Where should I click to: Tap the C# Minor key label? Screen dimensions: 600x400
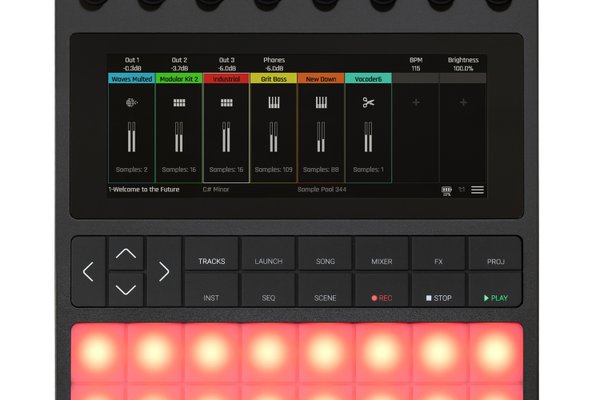click(216, 189)
